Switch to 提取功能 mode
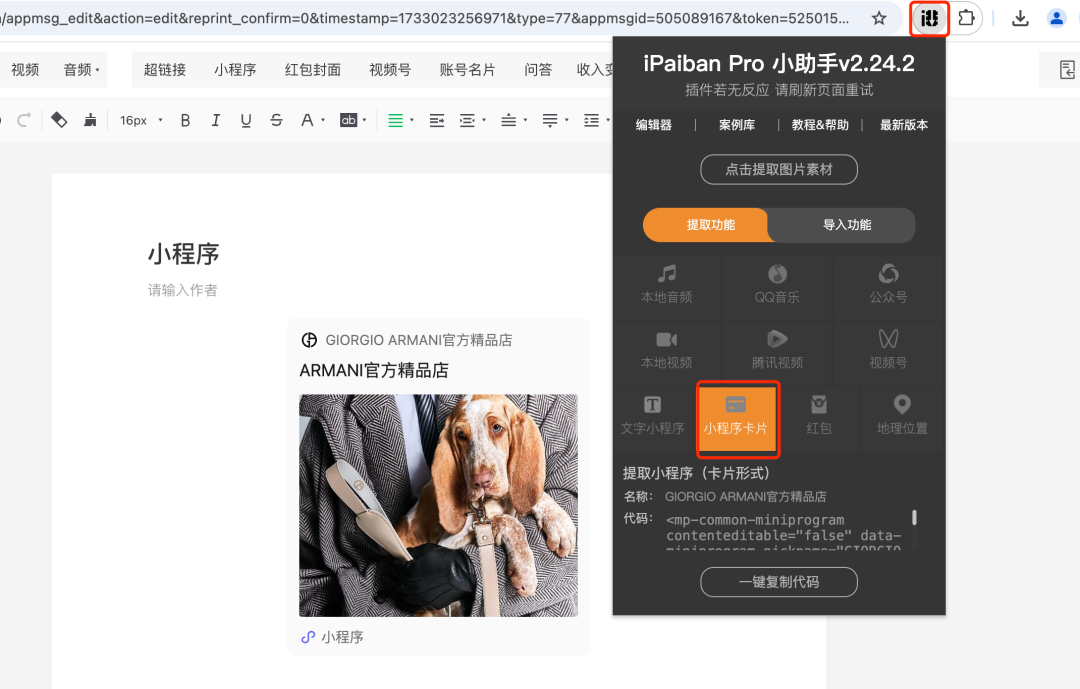Screen dimensions: 1080x689 pyautogui.click(x=709, y=225)
